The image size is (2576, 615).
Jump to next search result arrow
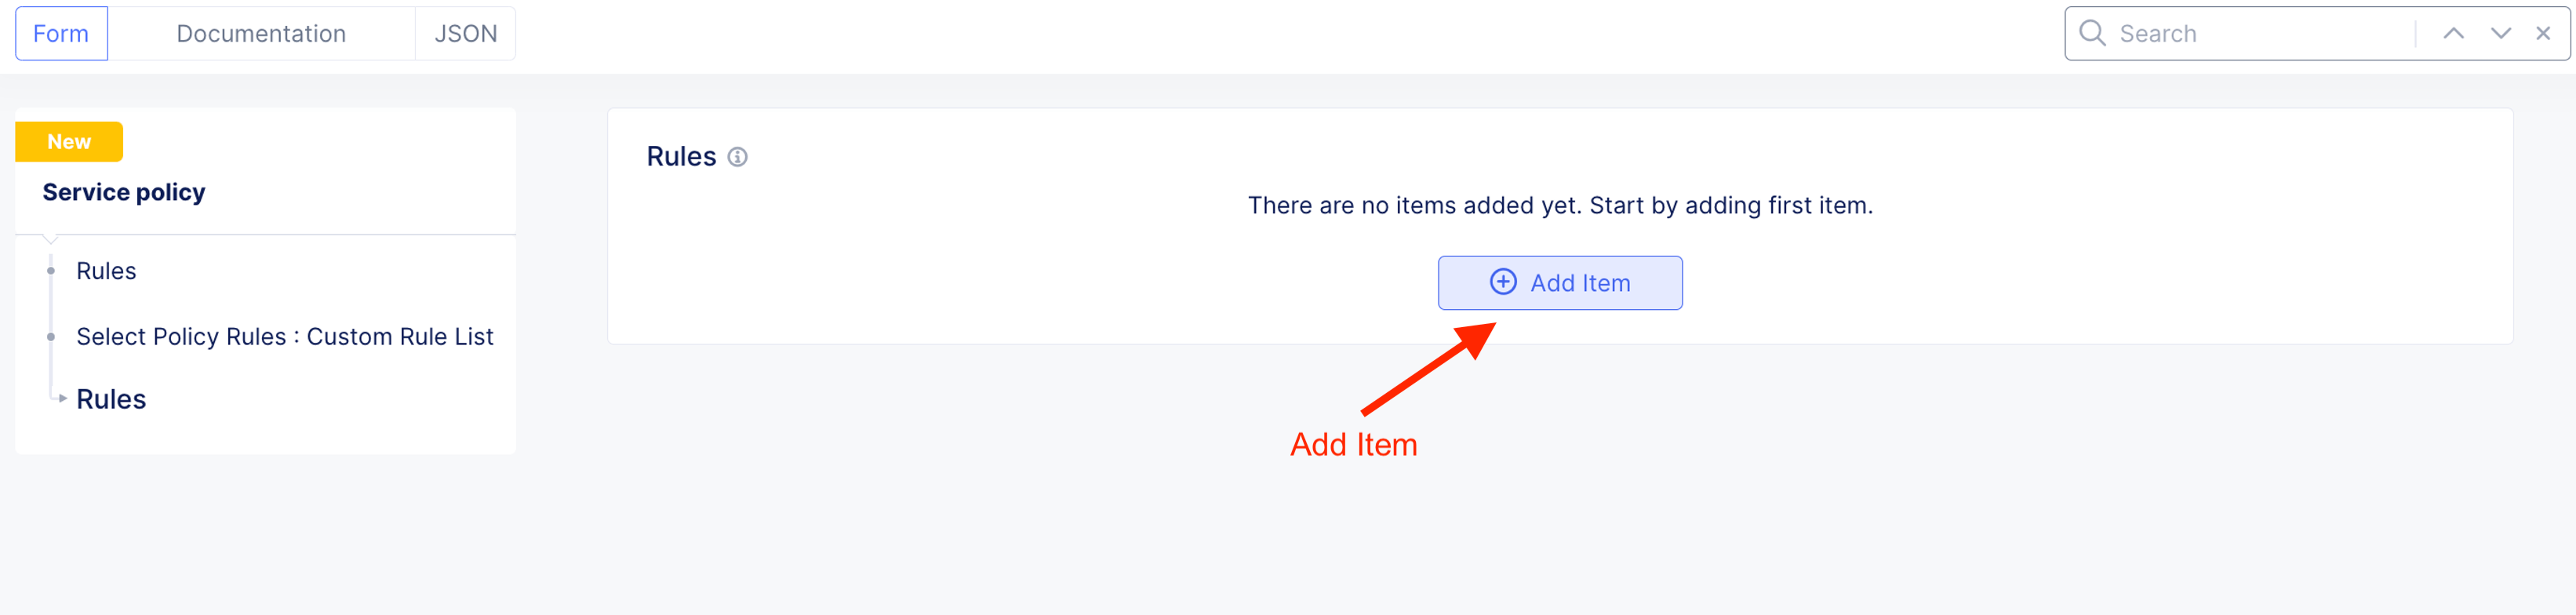click(x=2500, y=33)
